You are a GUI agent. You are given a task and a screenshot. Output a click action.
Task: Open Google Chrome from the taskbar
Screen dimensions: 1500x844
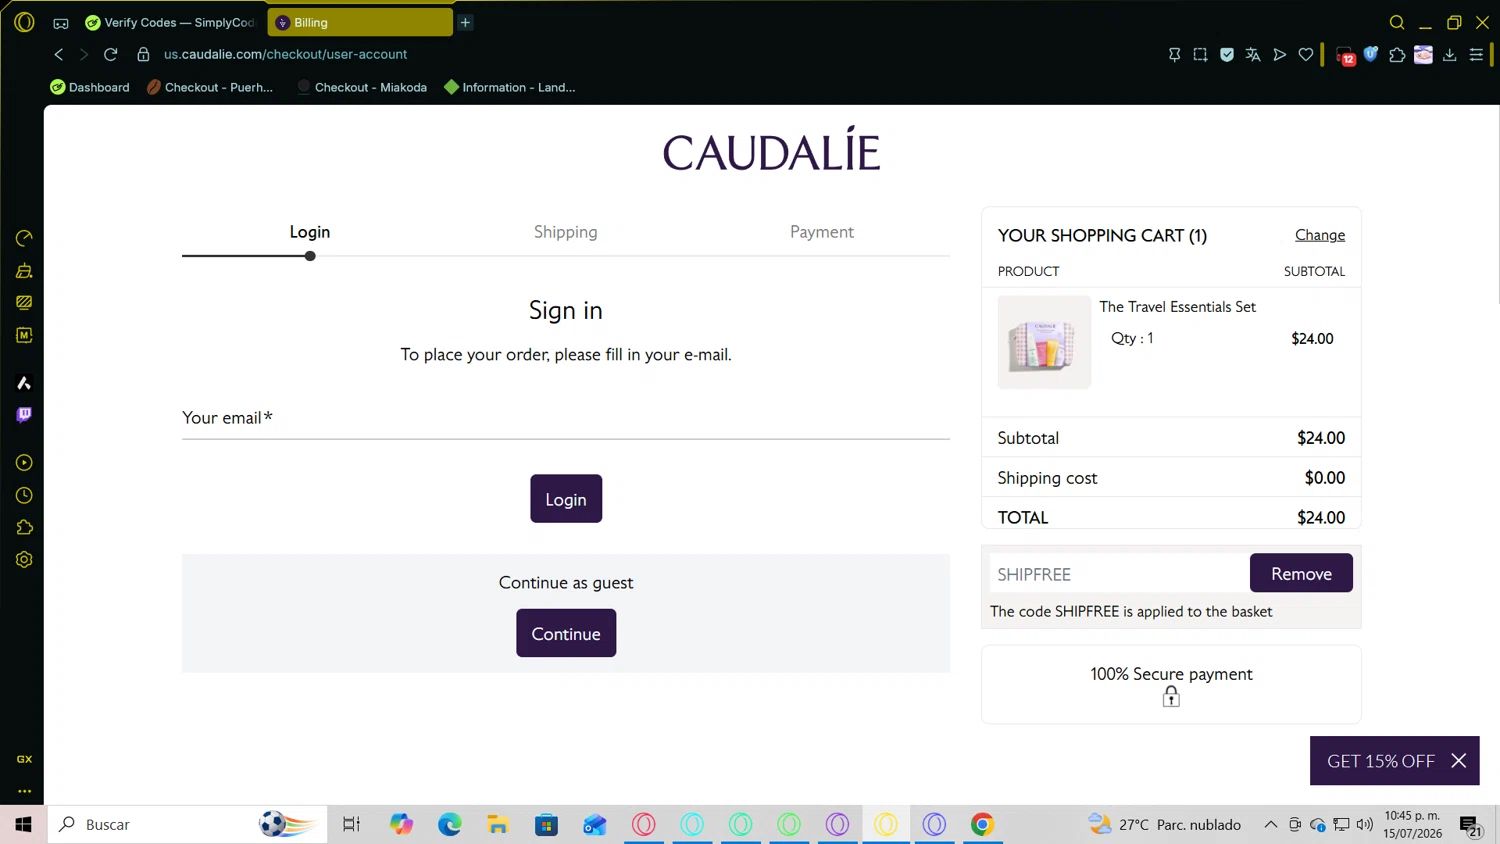pos(982,825)
